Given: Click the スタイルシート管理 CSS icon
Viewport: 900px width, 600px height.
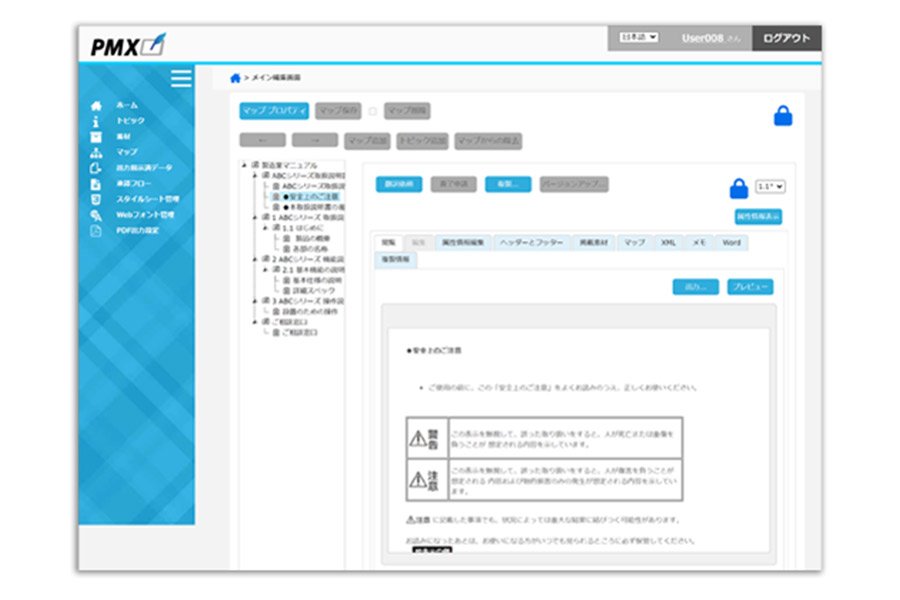Looking at the screenshot, I should pyautogui.click(x=96, y=199).
